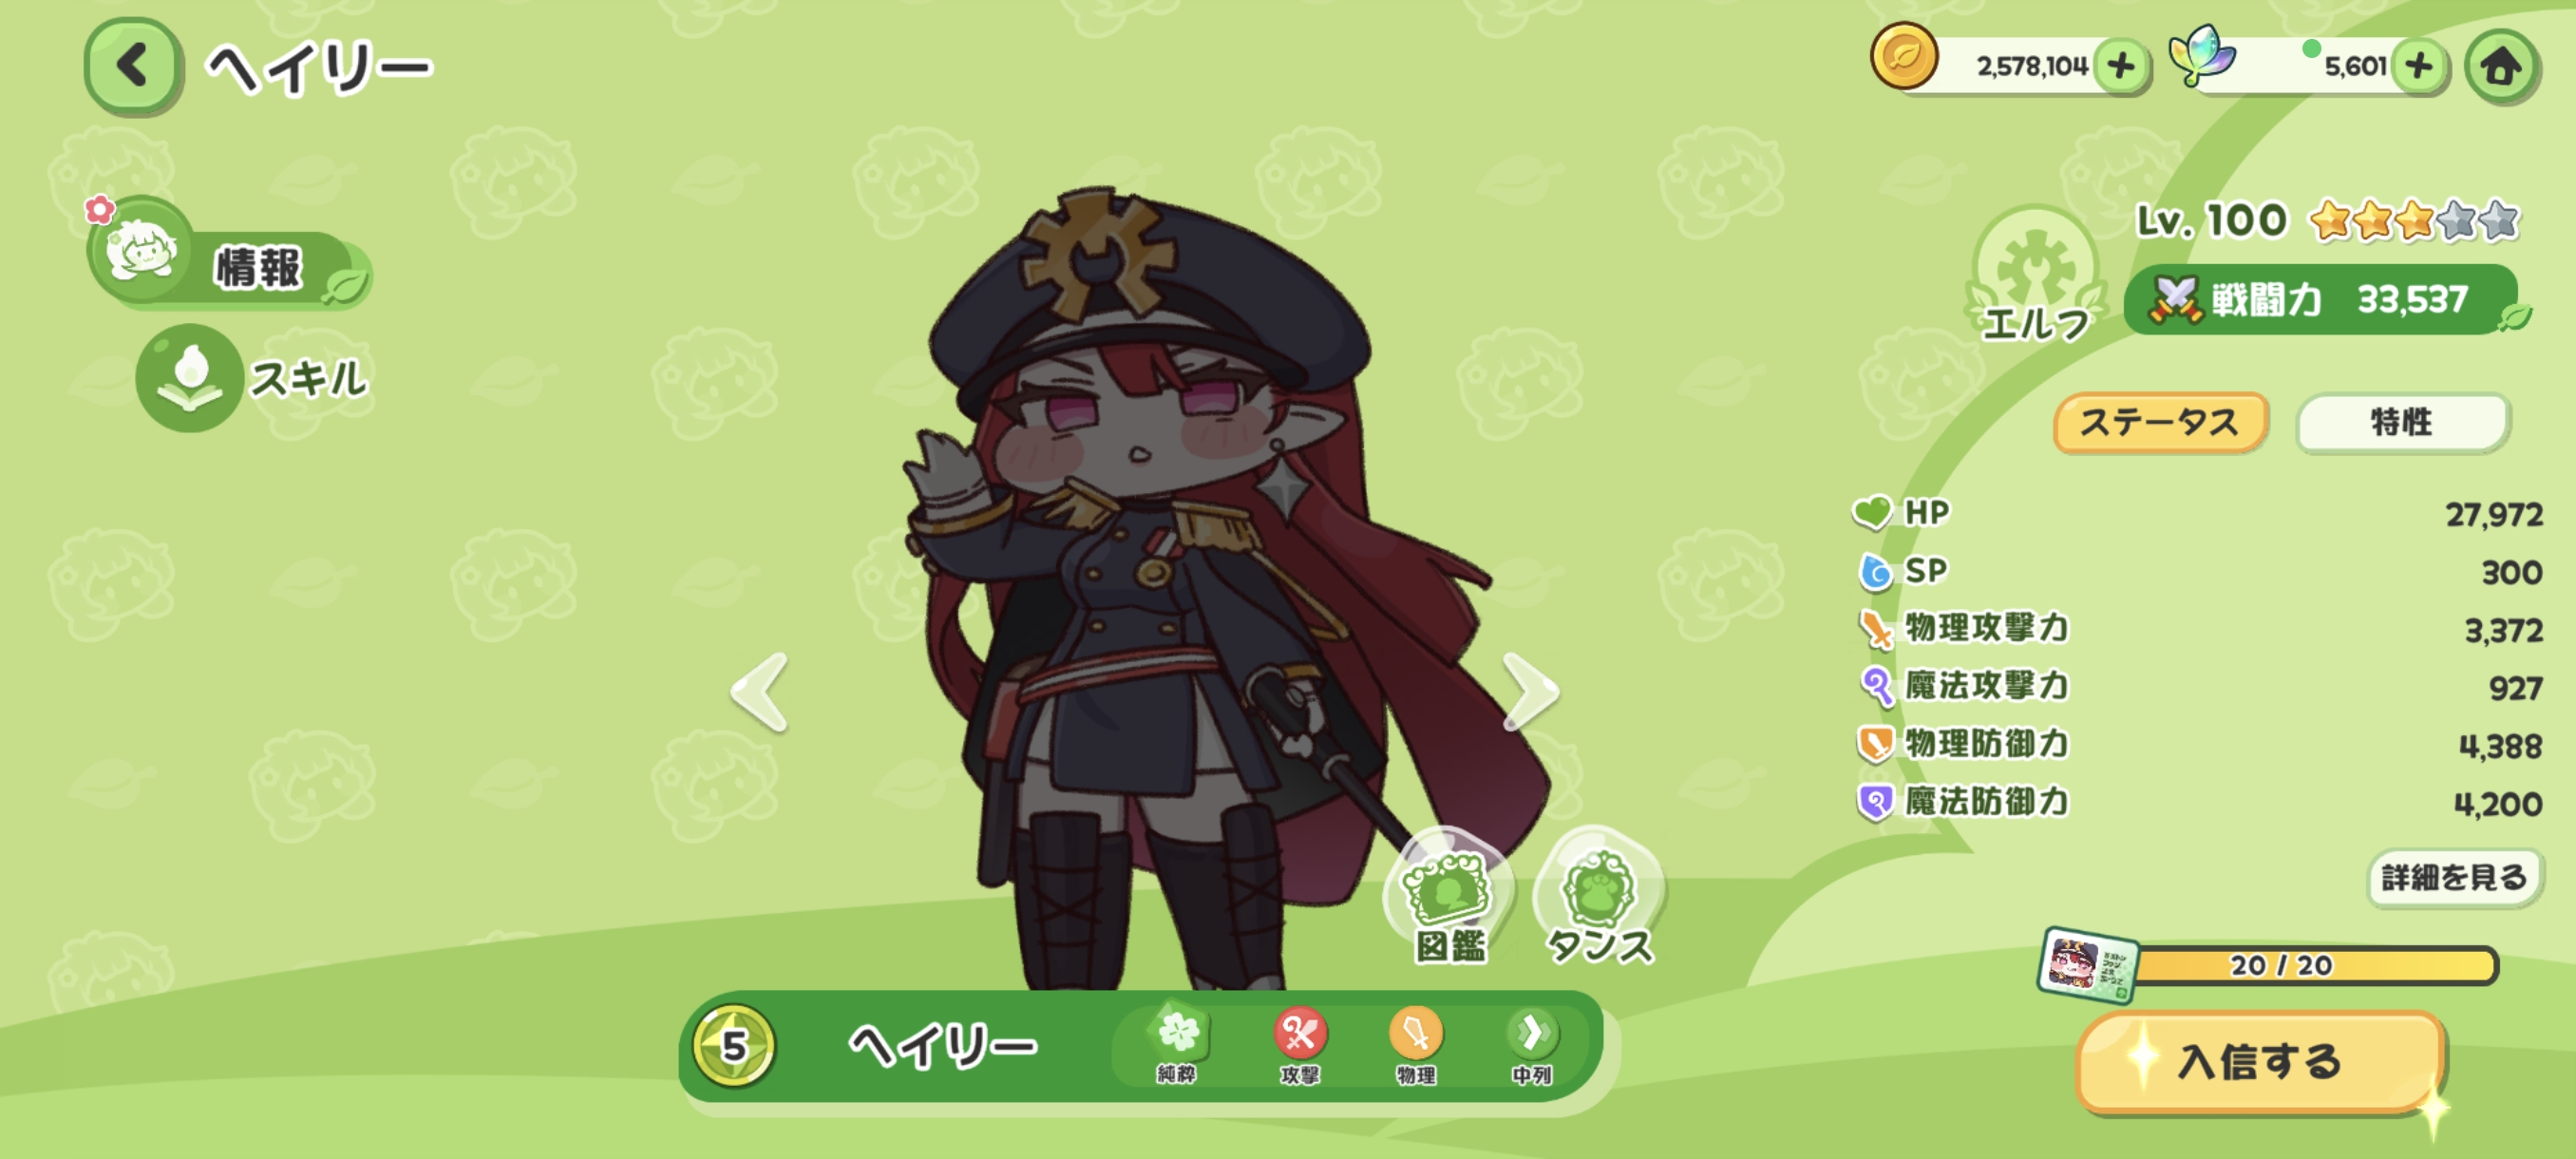Click the 入信する button
This screenshot has width=2576, height=1159.
click(x=2261, y=1060)
